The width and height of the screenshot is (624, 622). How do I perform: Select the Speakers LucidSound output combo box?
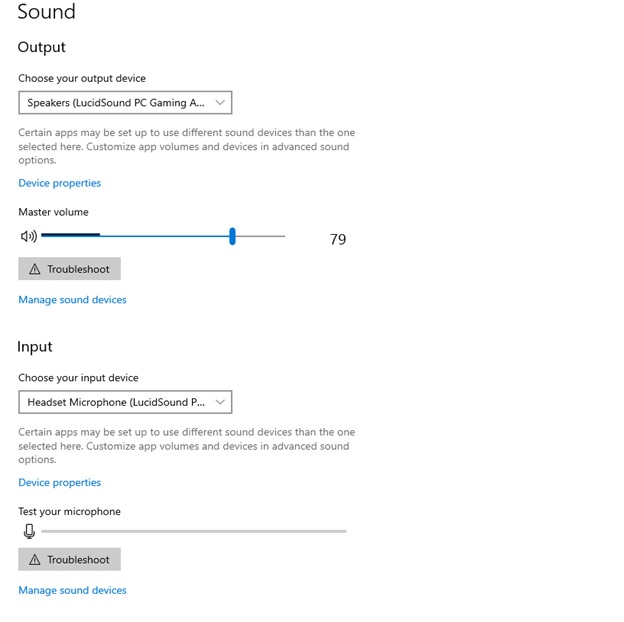[x=125, y=103]
